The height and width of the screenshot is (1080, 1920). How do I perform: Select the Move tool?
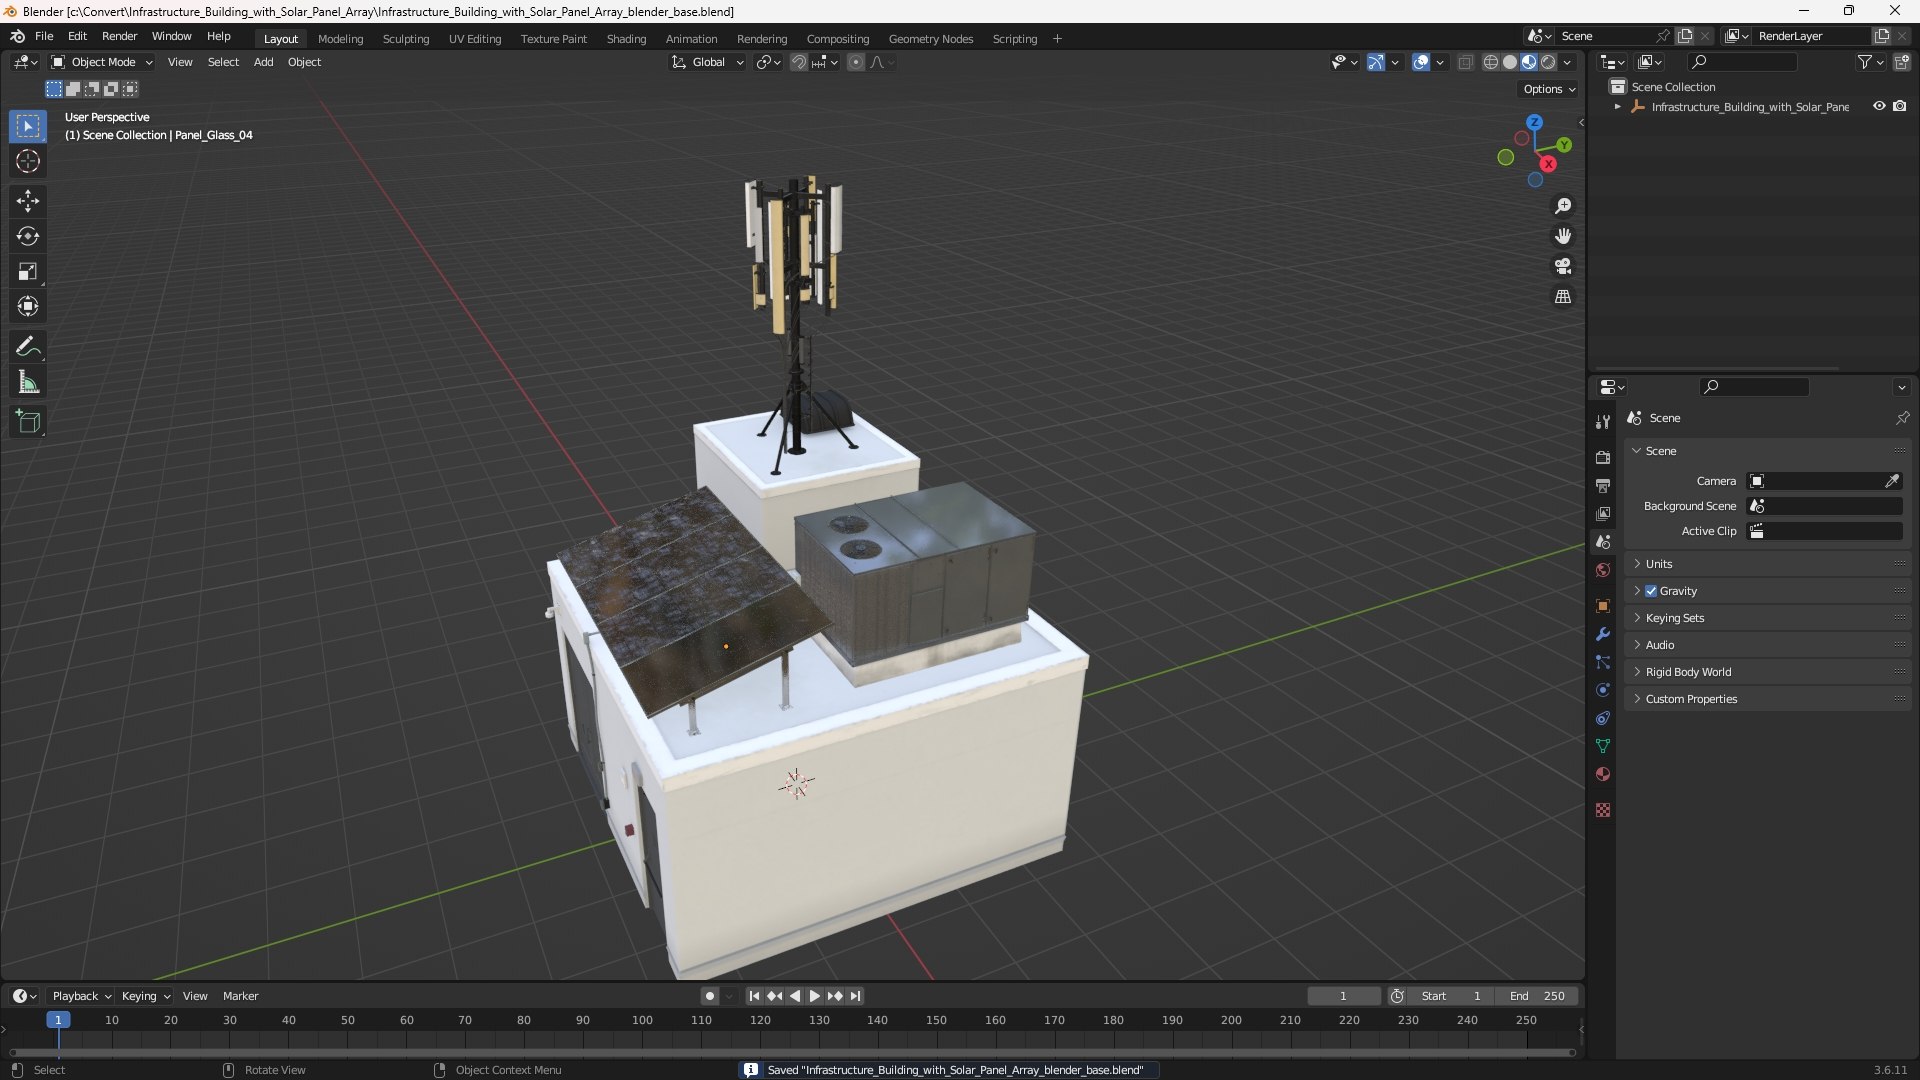[28, 201]
